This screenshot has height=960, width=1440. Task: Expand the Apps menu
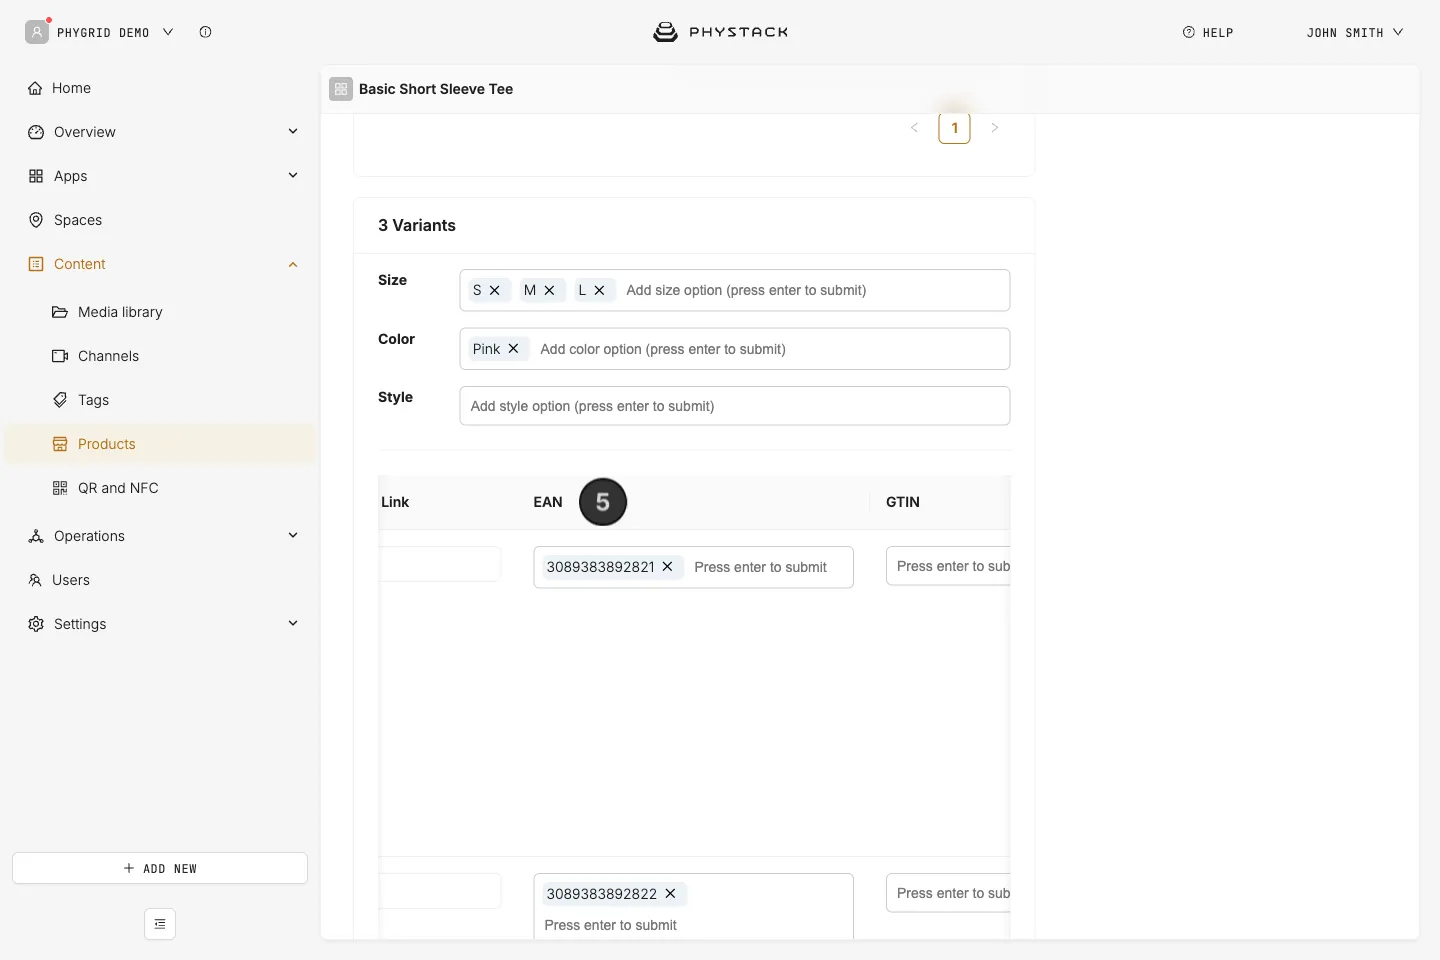[x=293, y=176]
